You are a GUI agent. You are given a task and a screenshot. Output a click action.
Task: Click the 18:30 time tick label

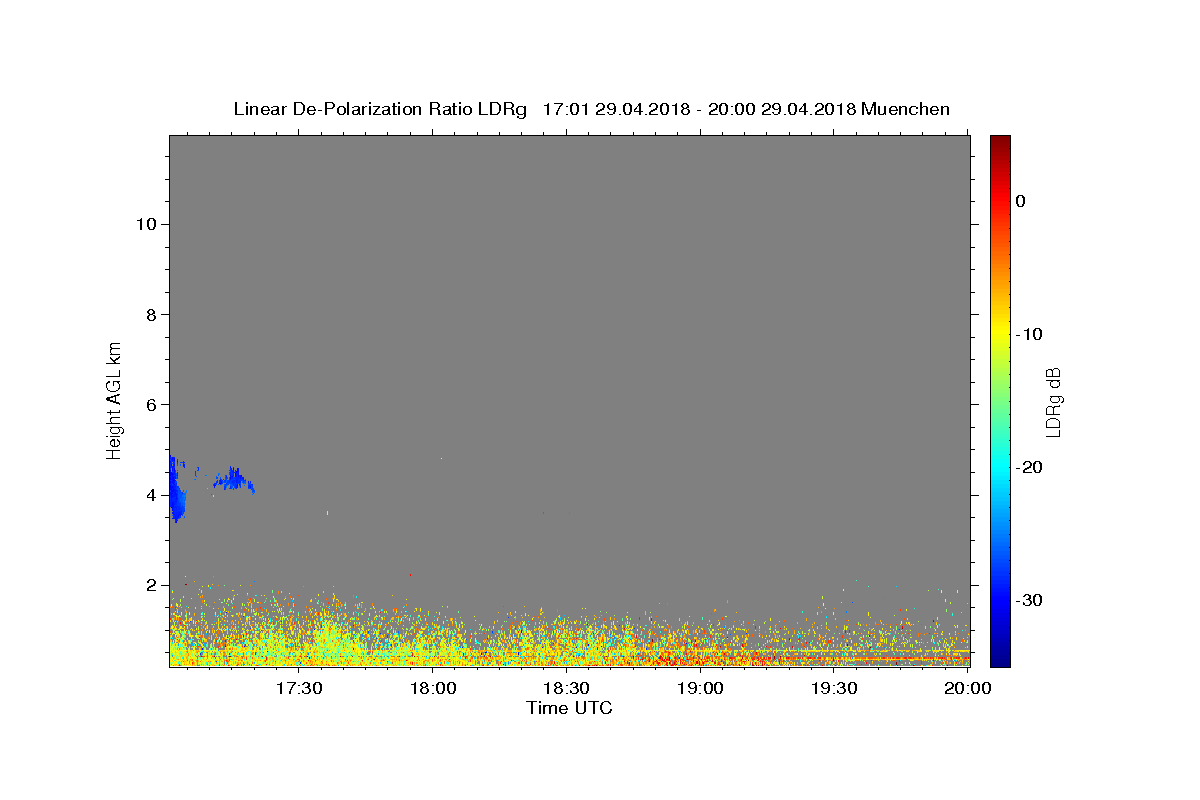pos(566,689)
